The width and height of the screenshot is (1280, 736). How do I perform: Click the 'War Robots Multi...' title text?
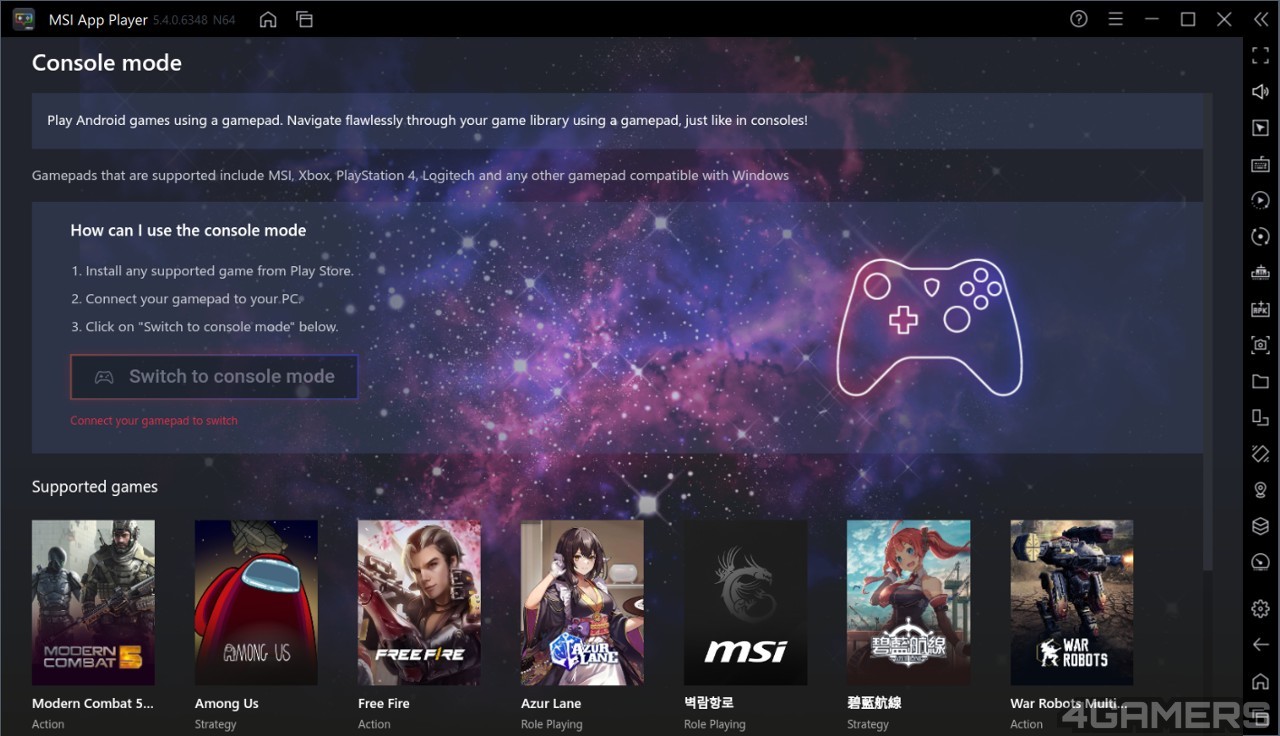(1069, 703)
